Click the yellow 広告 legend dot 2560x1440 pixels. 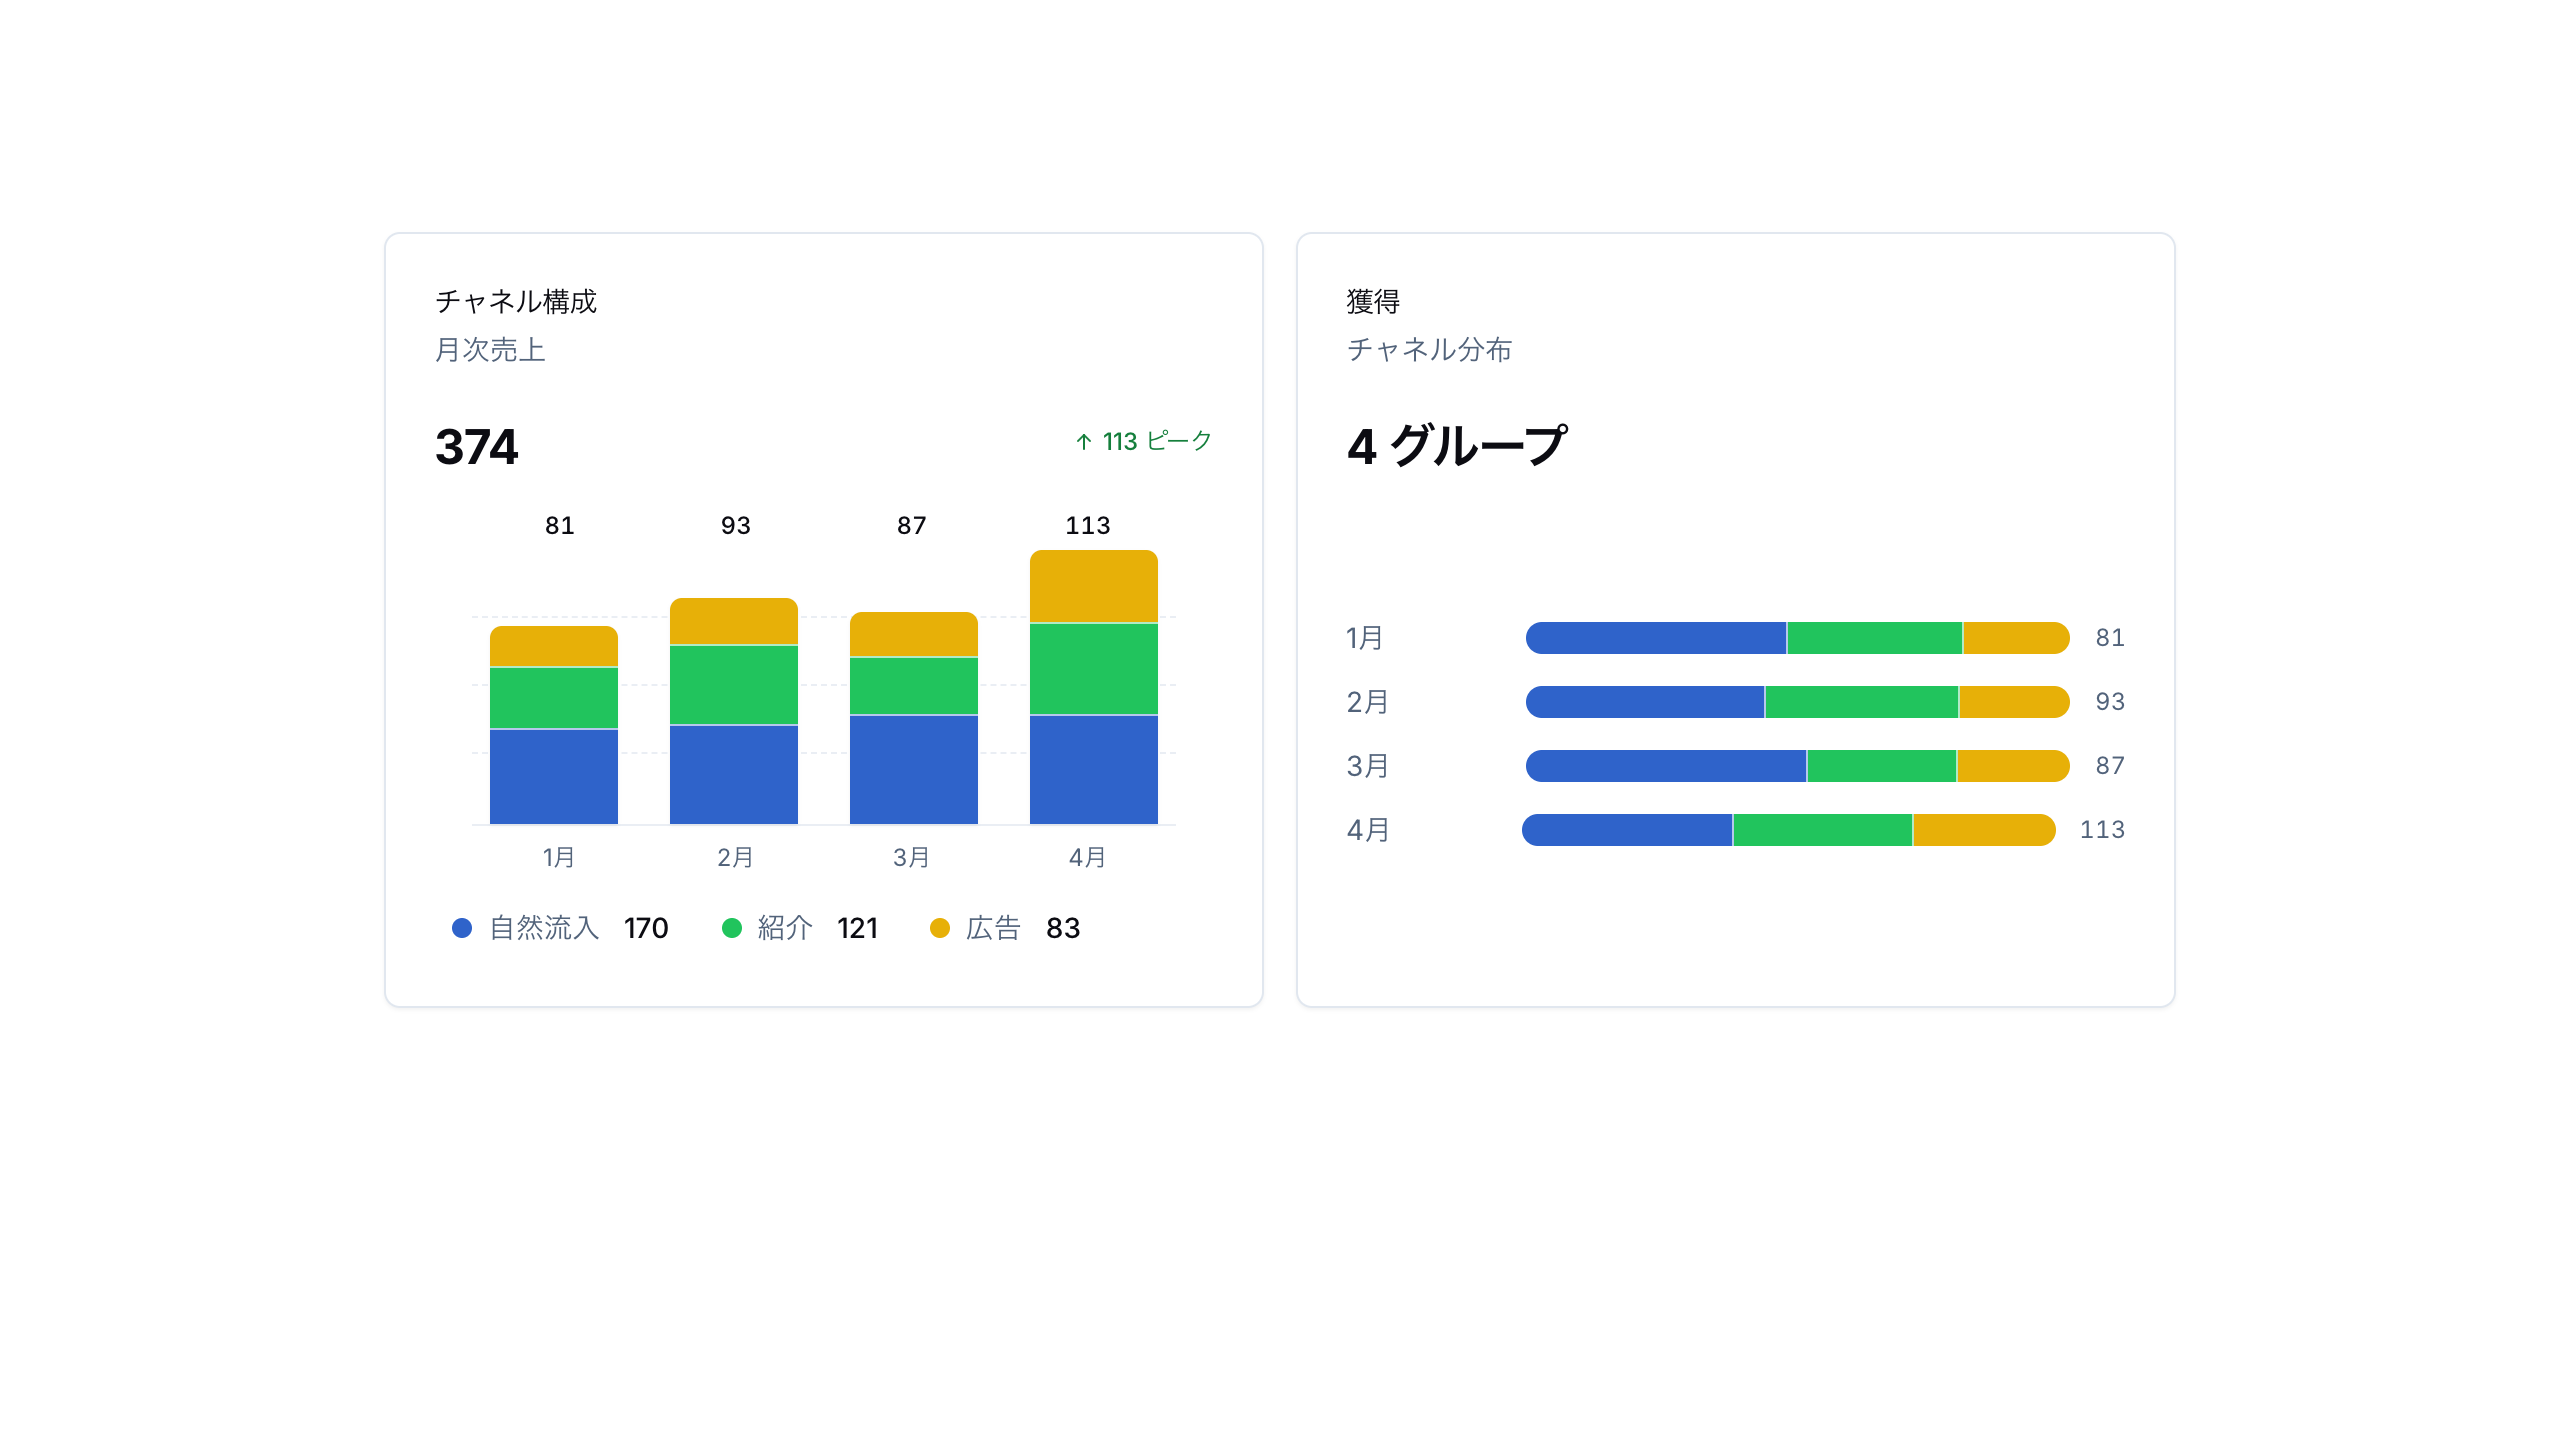click(x=940, y=928)
